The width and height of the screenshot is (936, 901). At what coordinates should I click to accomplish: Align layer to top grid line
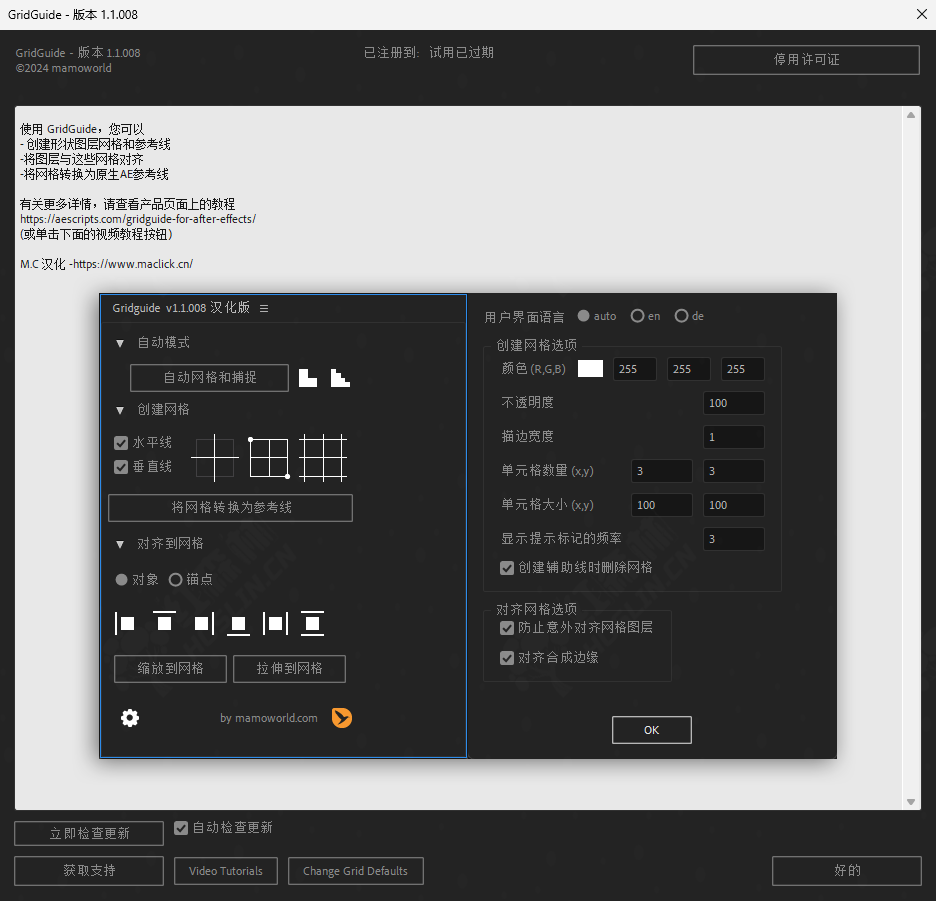click(x=164, y=622)
